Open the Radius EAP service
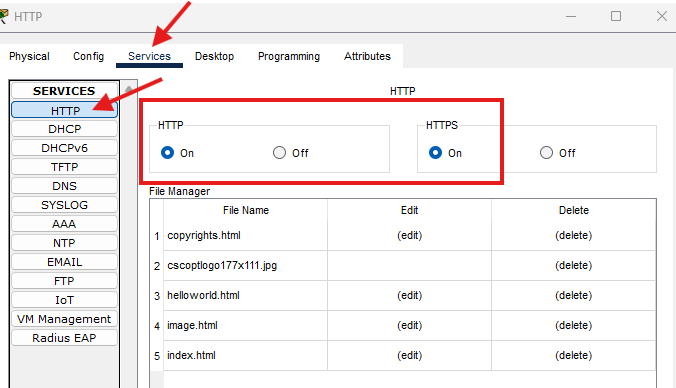The width and height of the screenshot is (676, 388). click(64, 338)
